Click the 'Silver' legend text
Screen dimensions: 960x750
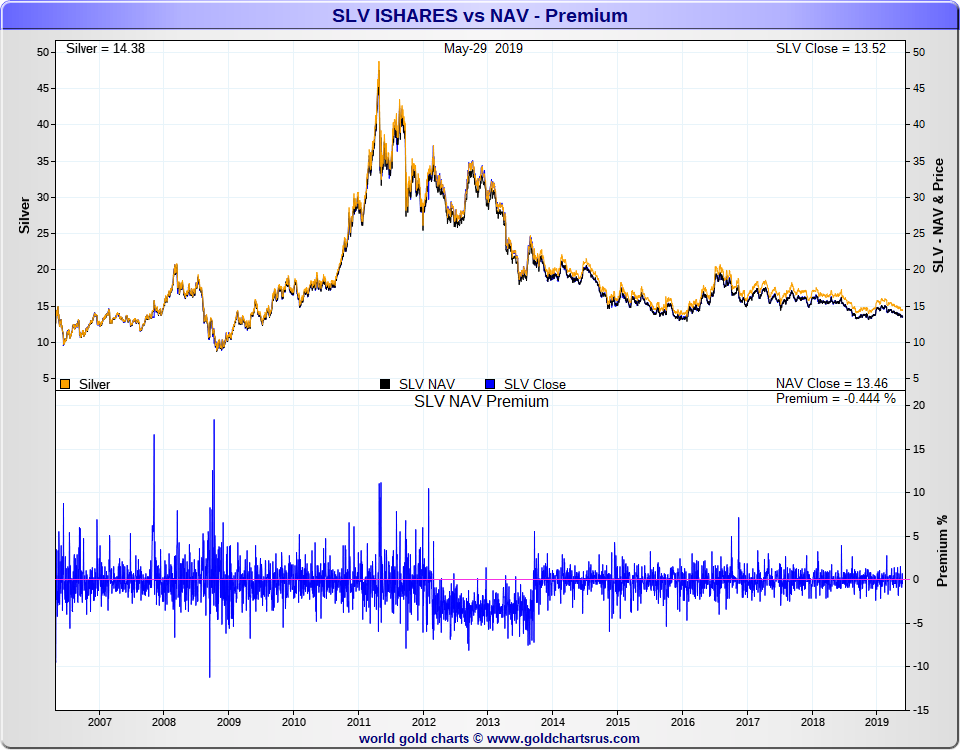(94, 384)
